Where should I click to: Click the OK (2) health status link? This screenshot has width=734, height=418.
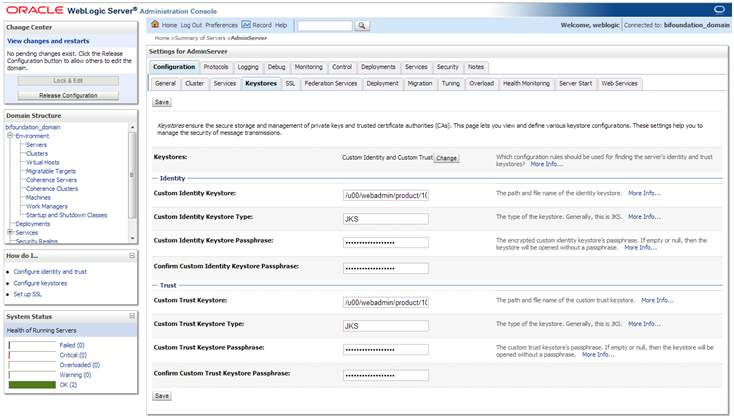tap(68, 385)
